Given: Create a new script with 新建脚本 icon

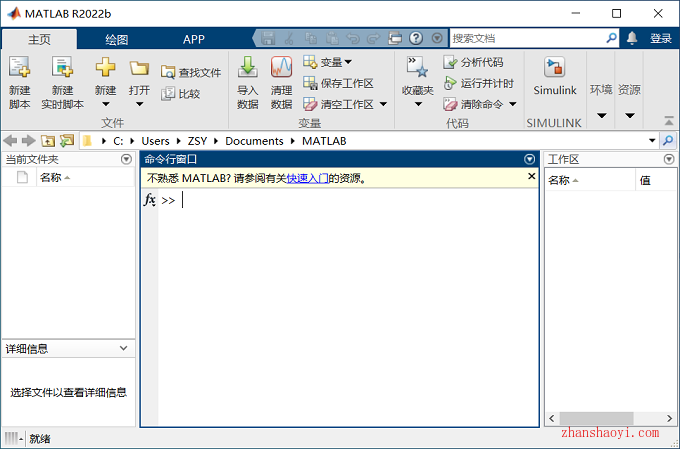Looking at the screenshot, I should pyautogui.click(x=20, y=82).
